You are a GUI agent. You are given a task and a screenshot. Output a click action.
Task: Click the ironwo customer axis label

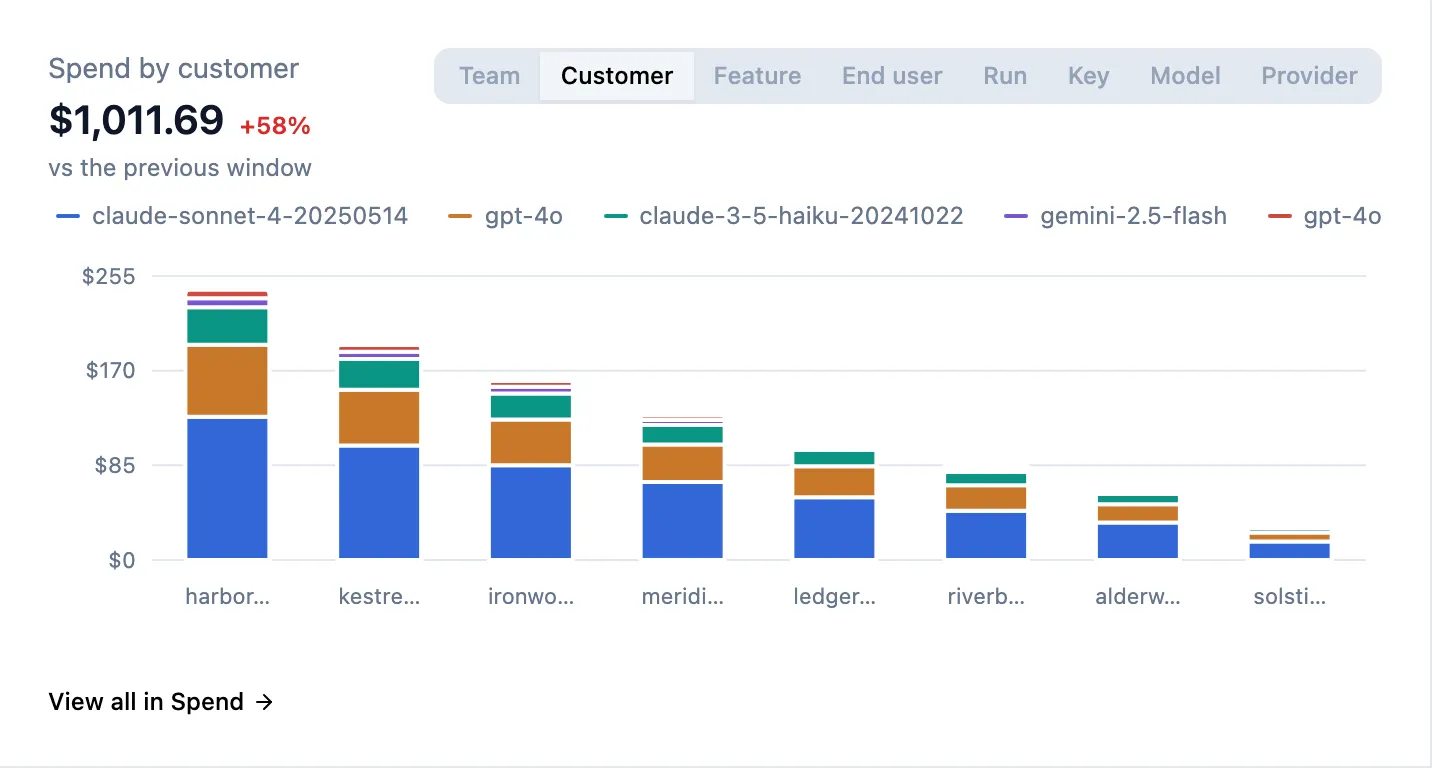coord(531,598)
